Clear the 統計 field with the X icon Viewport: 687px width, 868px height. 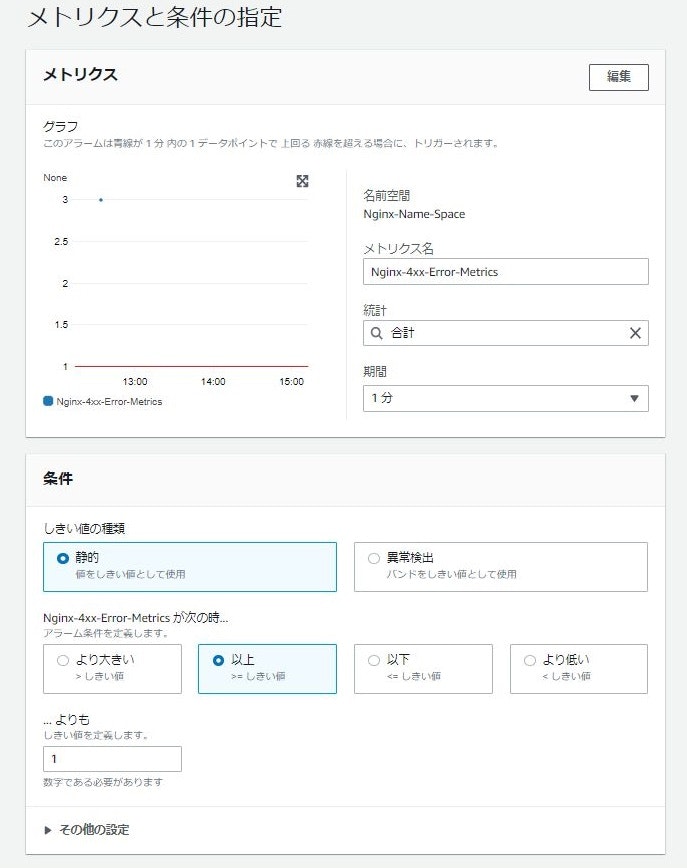[x=635, y=333]
